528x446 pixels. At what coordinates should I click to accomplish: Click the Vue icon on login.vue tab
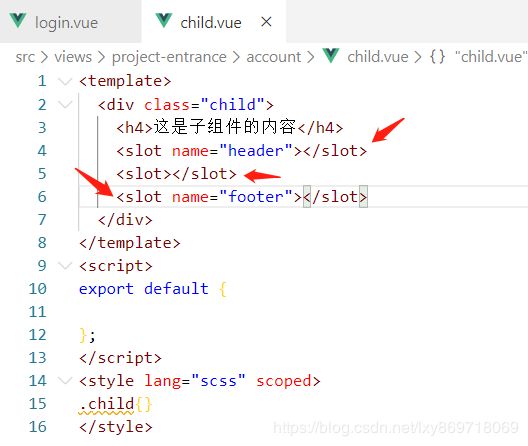tap(18, 21)
